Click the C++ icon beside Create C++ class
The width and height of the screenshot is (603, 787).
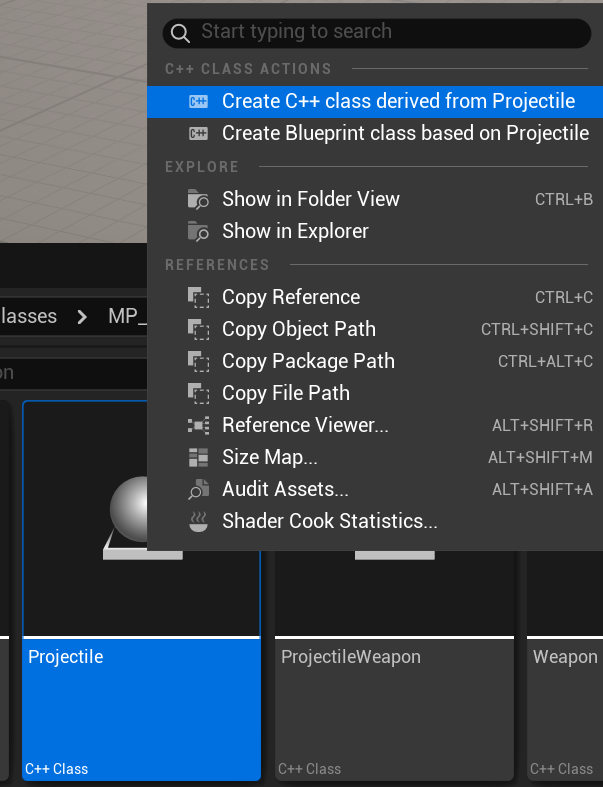(x=198, y=102)
